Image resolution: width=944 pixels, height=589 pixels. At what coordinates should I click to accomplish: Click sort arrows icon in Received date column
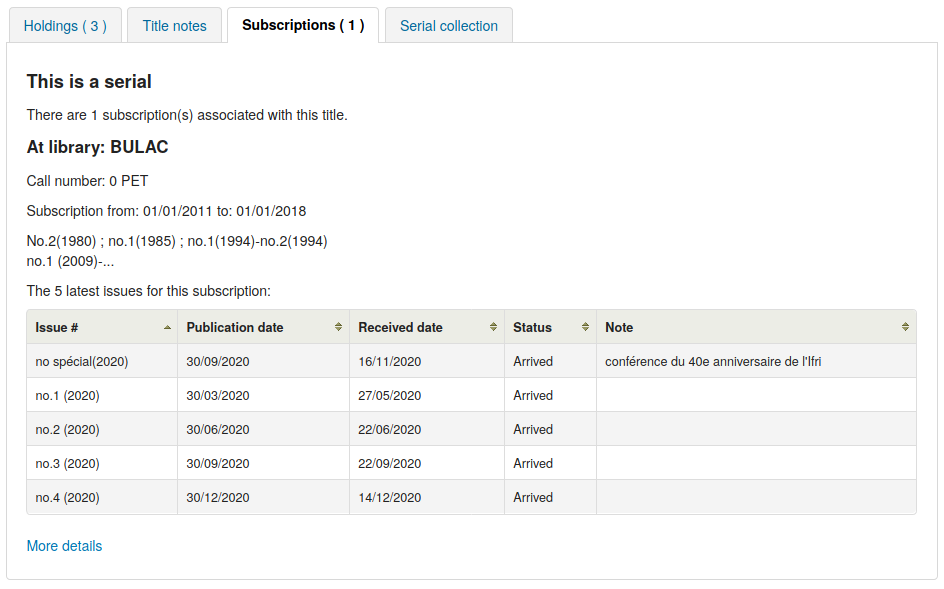(494, 327)
